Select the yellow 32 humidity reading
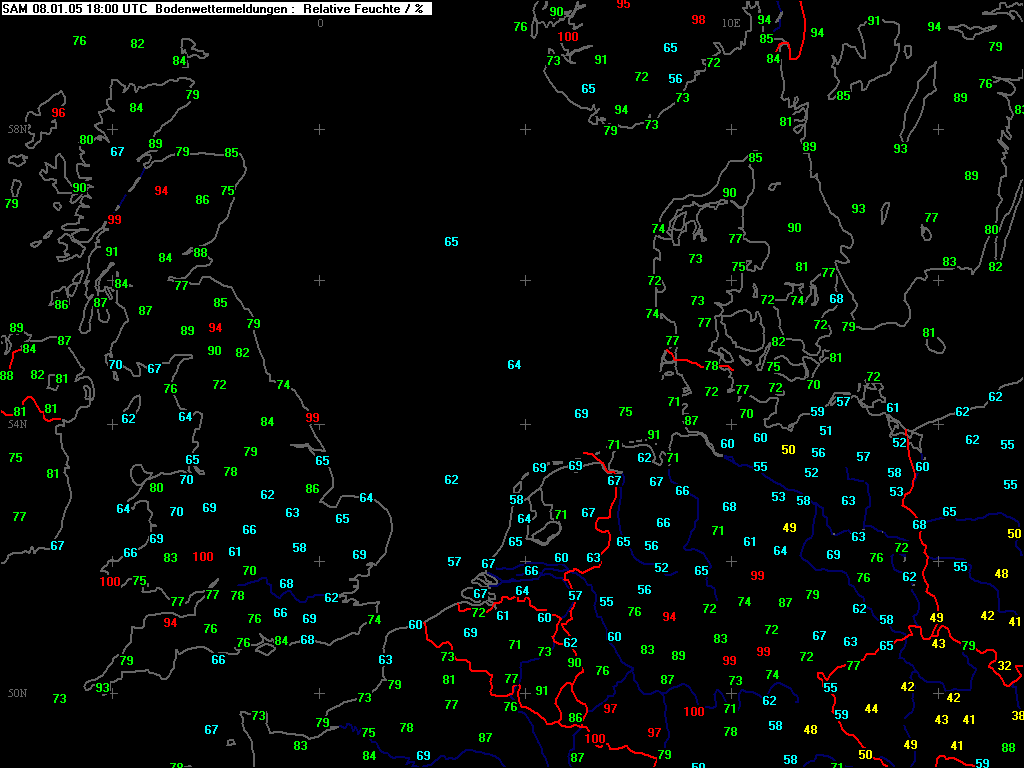This screenshot has height=768, width=1024. click(x=1004, y=665)
